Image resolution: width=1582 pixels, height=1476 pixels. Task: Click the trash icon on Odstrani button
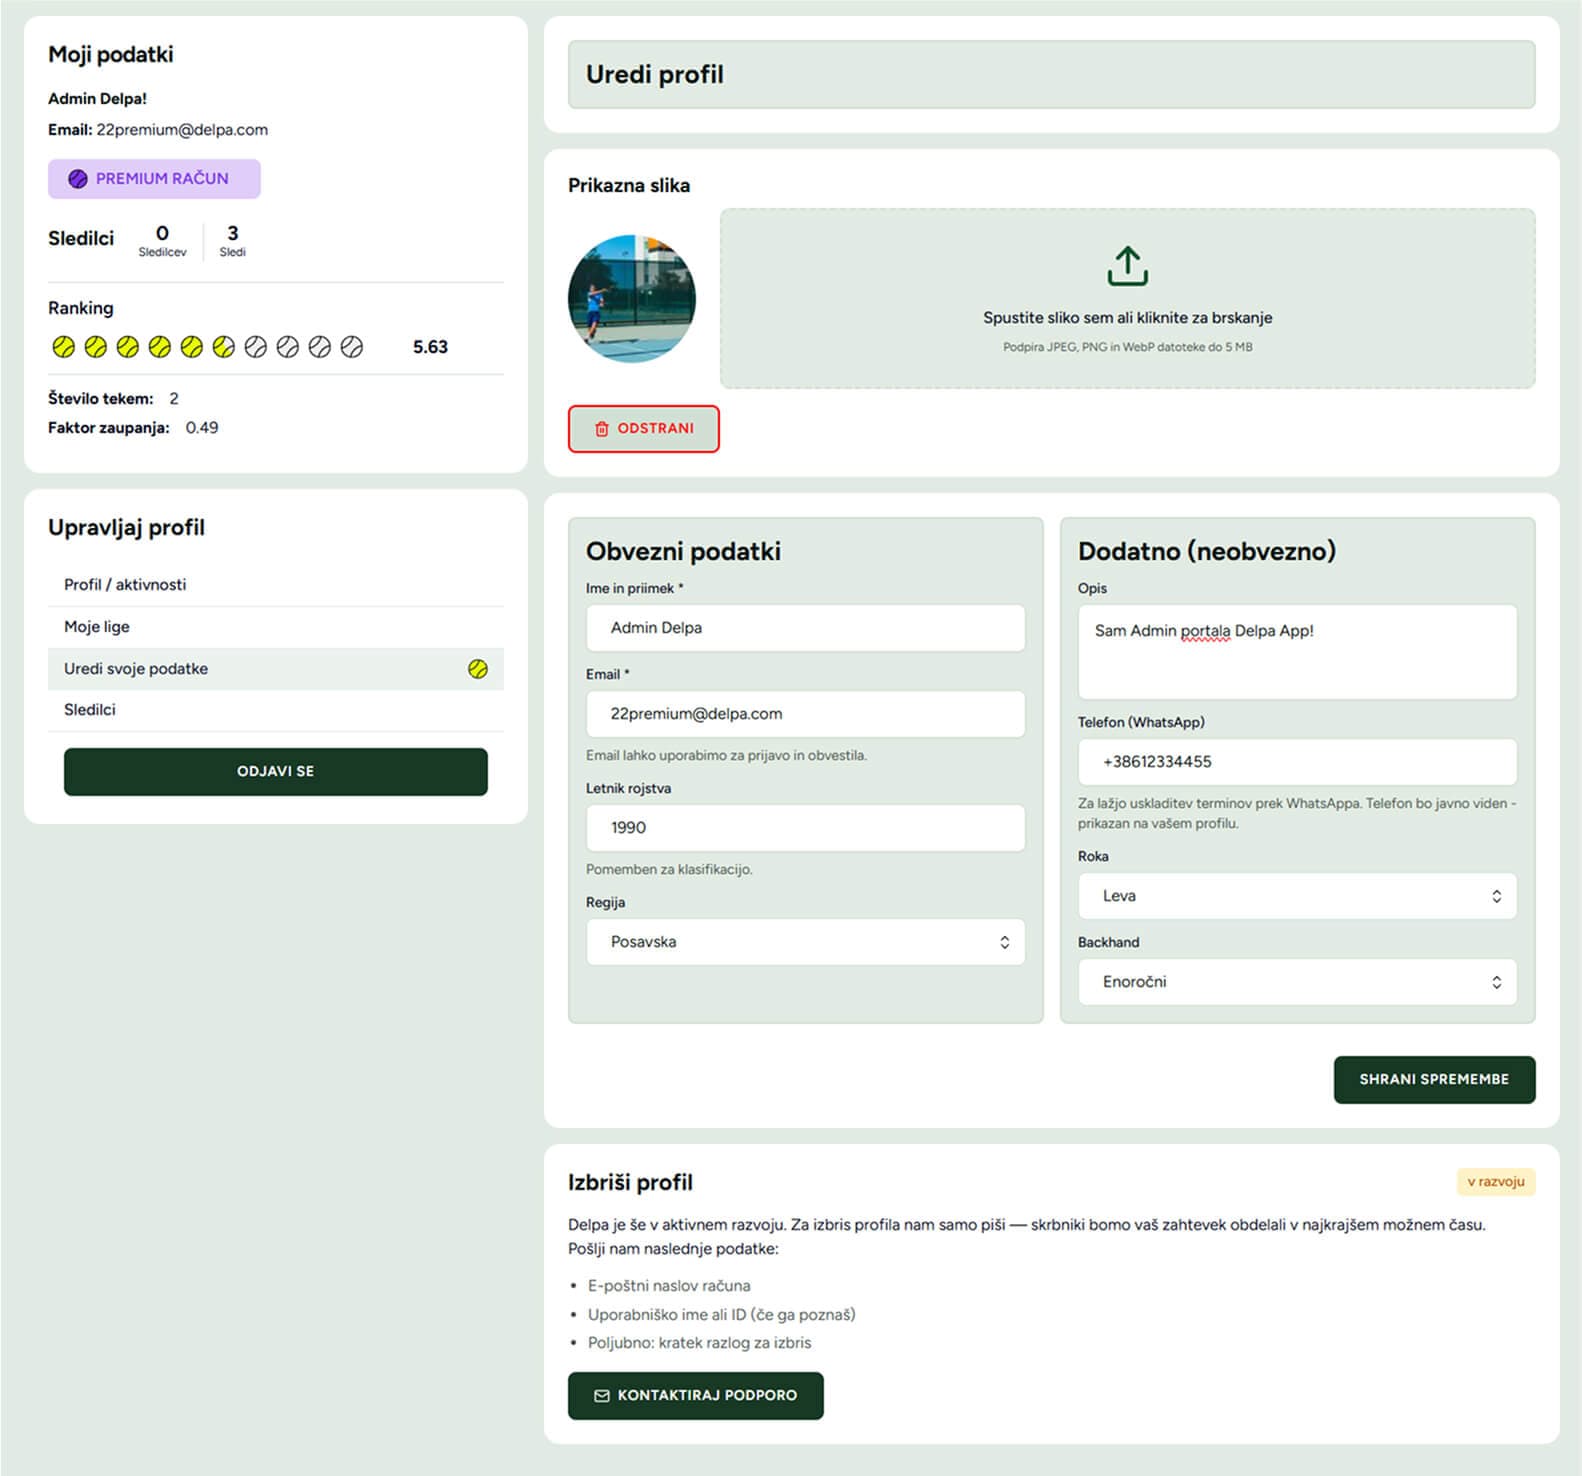click(x=602, y=429)
